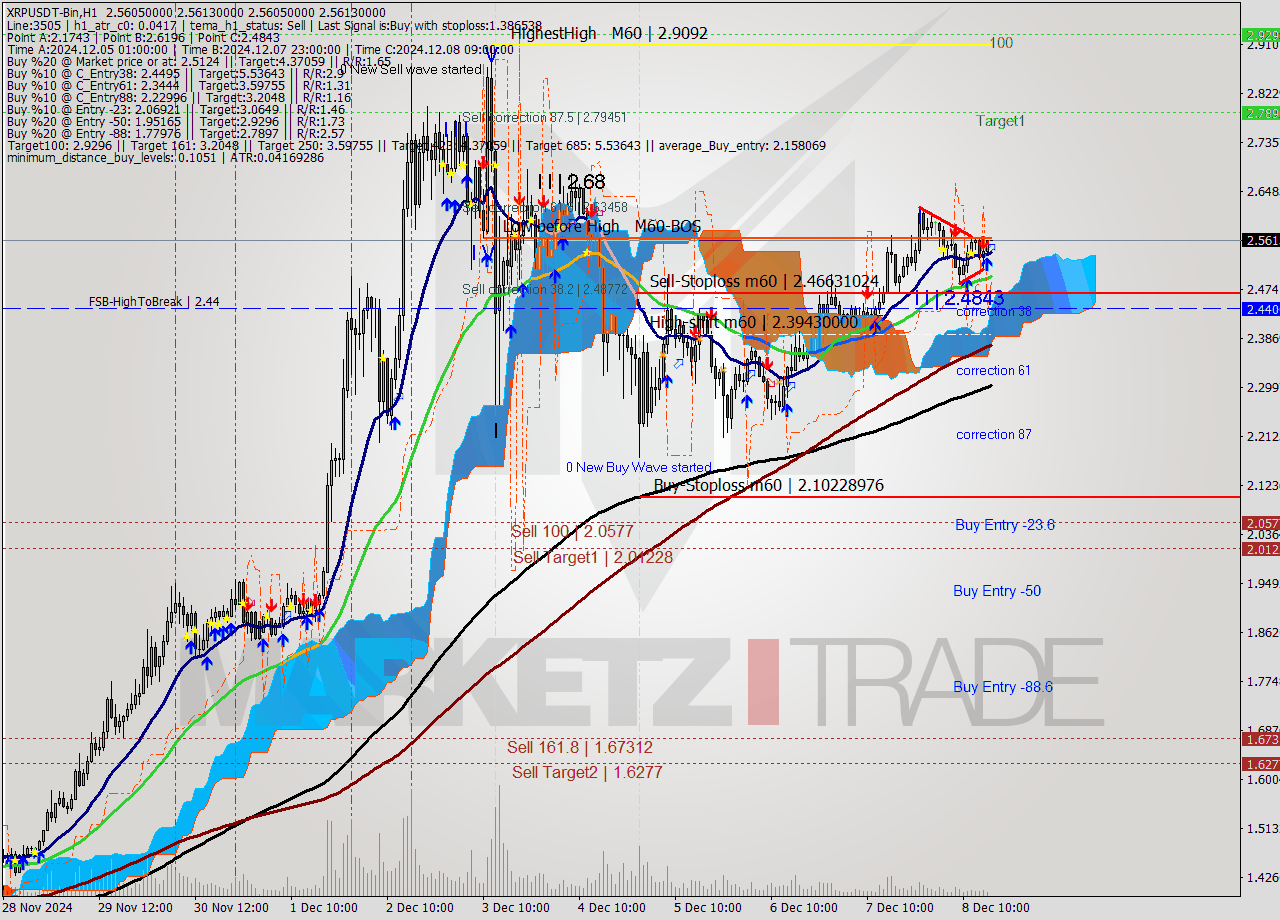1280x920 pixels.
Task: Click the 'Sell Target1 | 2.01228' label
Action: 592,557
